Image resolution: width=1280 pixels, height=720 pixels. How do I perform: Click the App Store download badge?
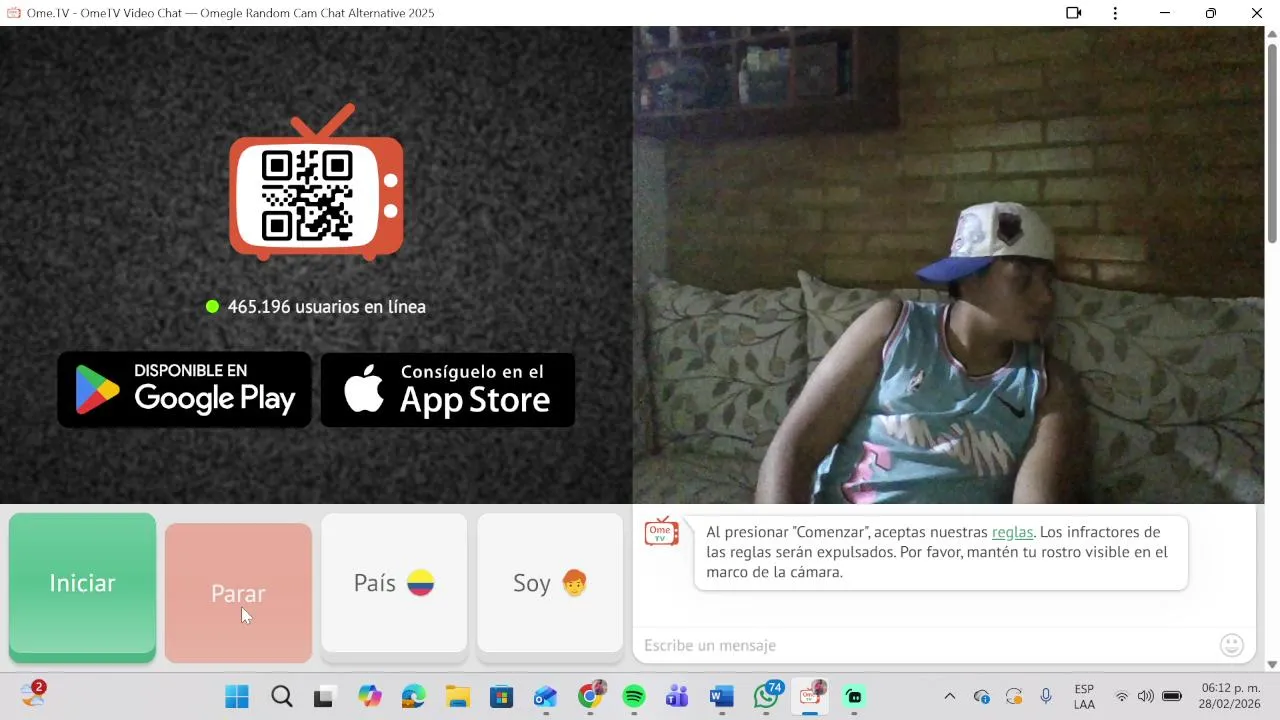coord(447,390)
